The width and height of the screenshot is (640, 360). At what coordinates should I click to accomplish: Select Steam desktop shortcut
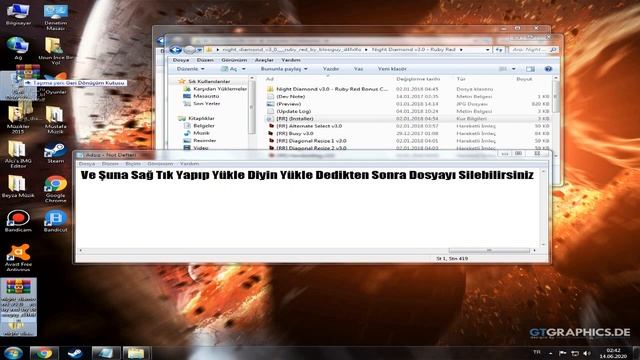tap(56, 153)
